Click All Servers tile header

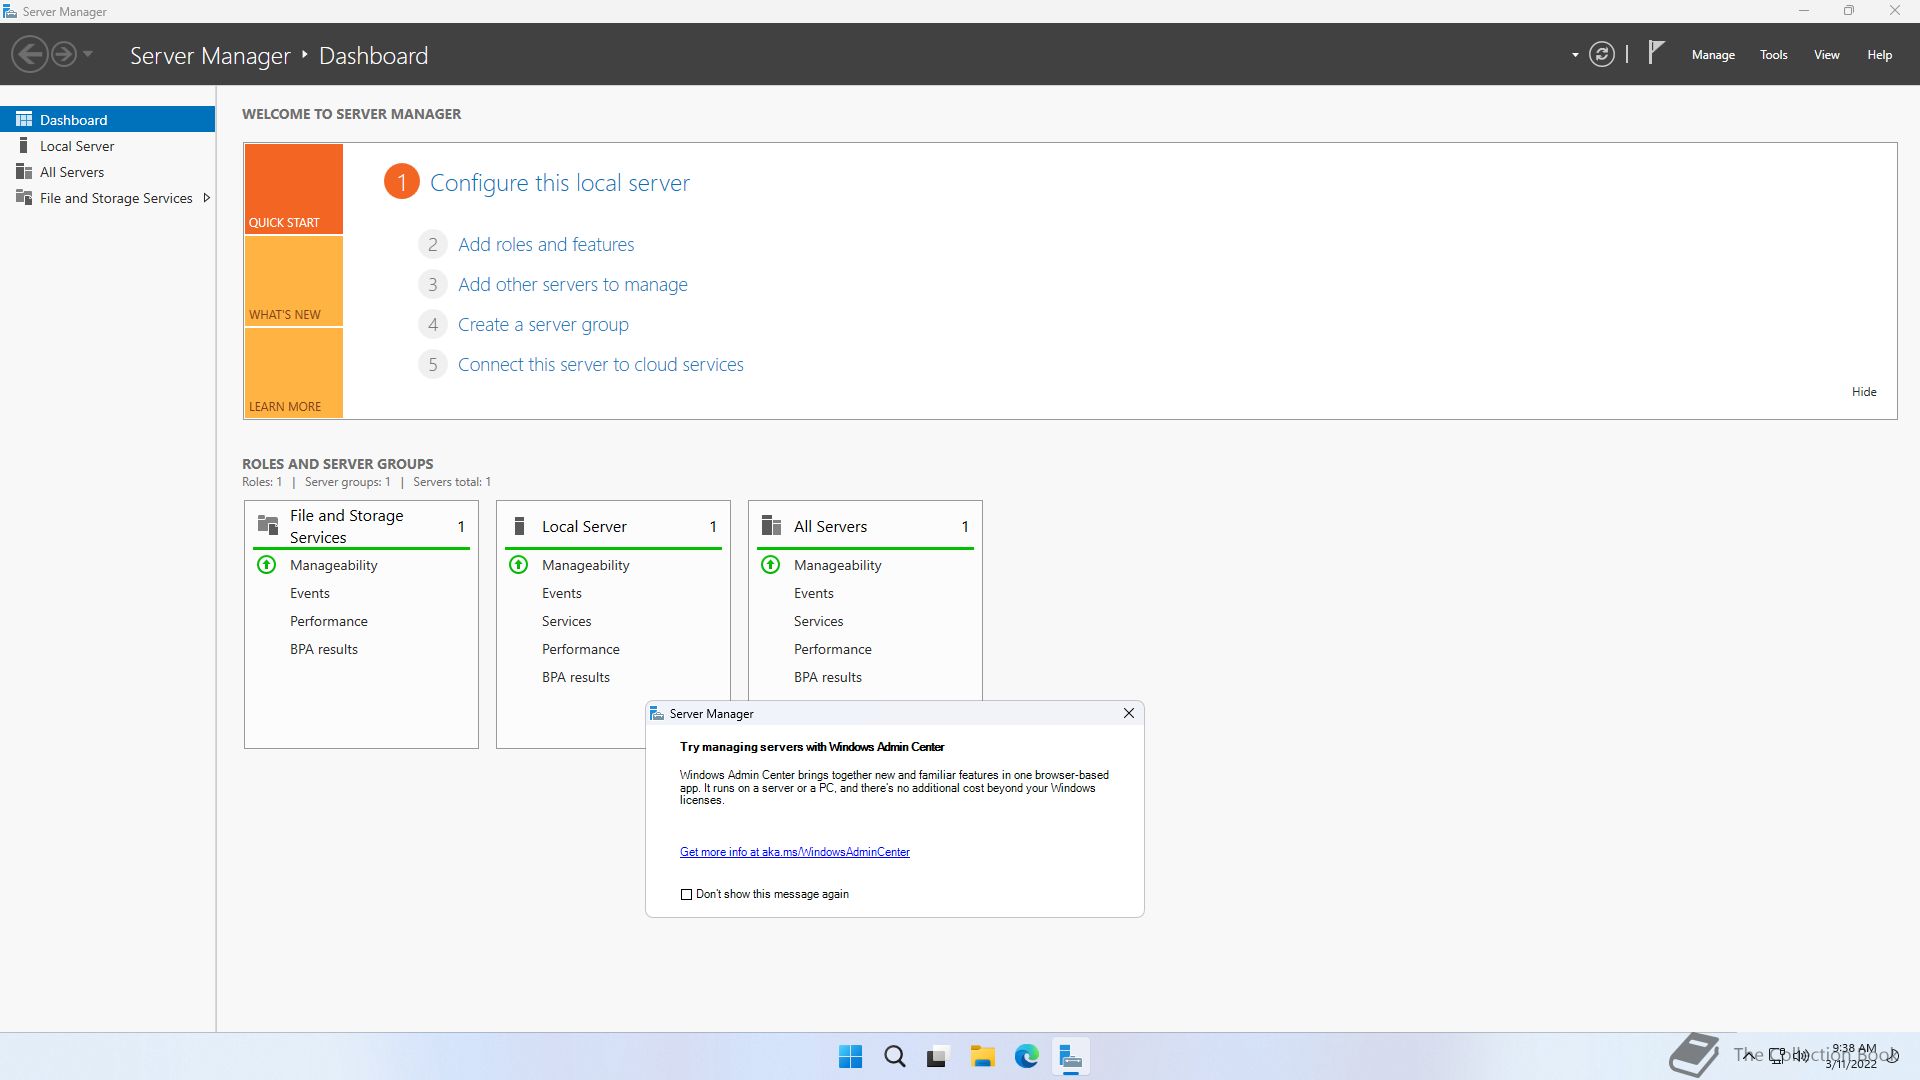pos(865,526)
